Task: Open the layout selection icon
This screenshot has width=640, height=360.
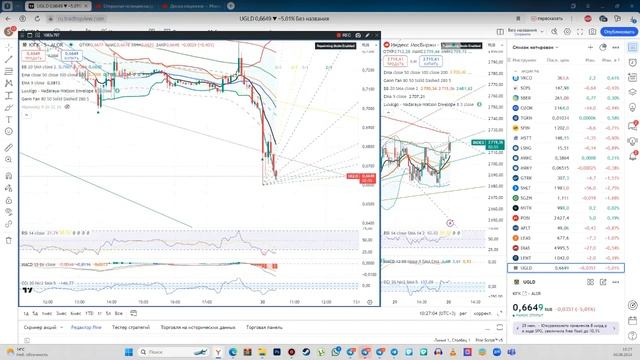Action: (x=500, y=31)
